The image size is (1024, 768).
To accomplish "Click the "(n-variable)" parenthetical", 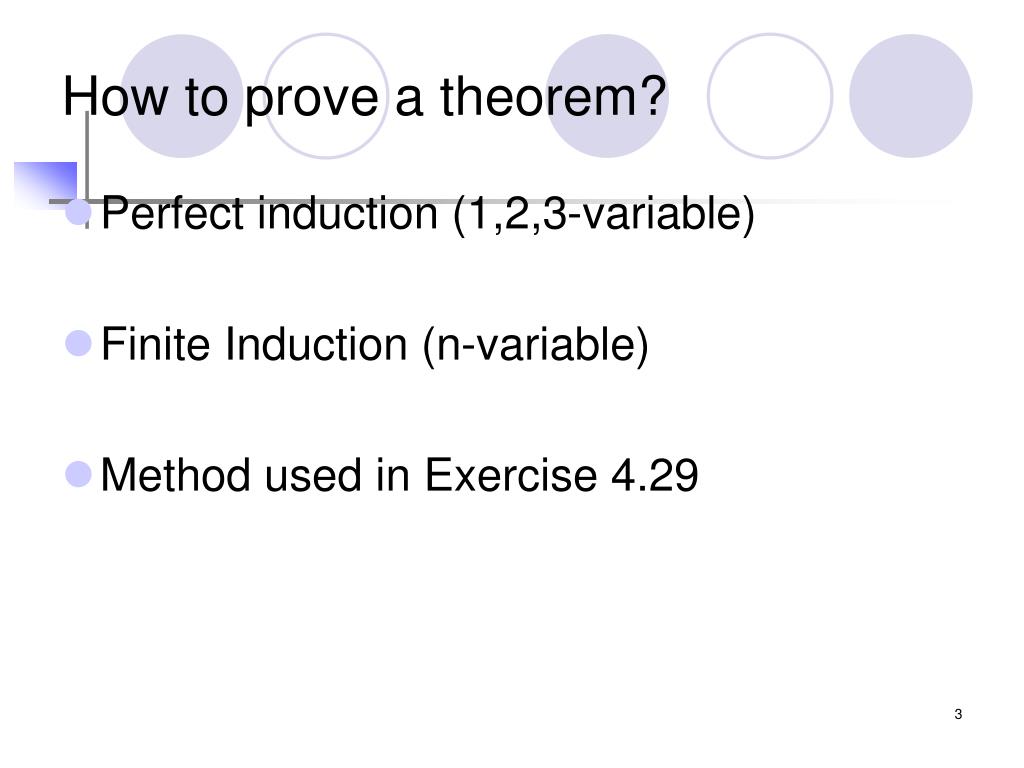I will pyautogui.click(x=536, y=345).
